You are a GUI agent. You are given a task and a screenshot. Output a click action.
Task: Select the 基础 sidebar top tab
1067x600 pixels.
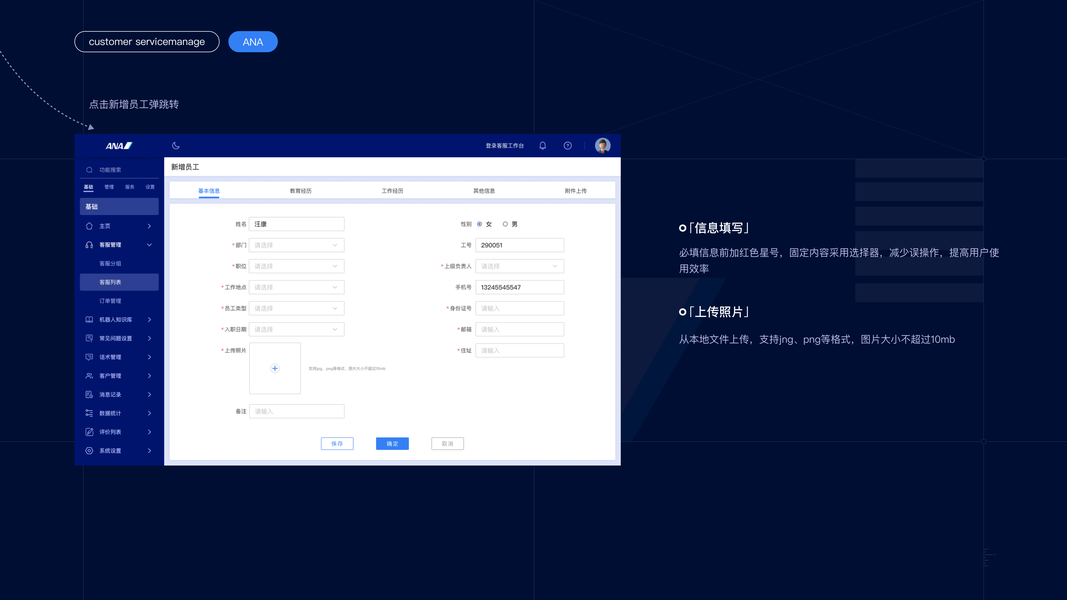tap(88, 187)
